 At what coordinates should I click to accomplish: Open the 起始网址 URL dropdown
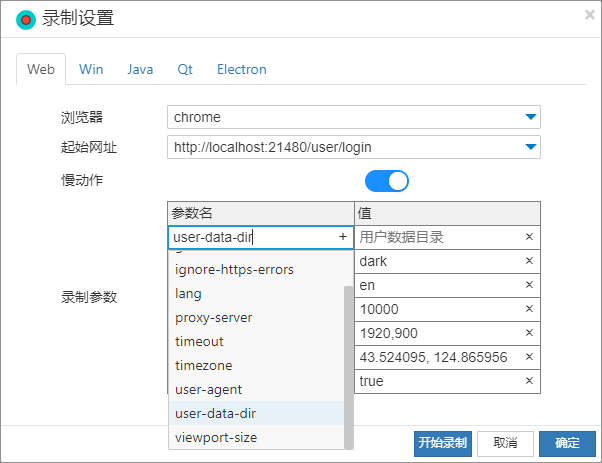(530, 148)
